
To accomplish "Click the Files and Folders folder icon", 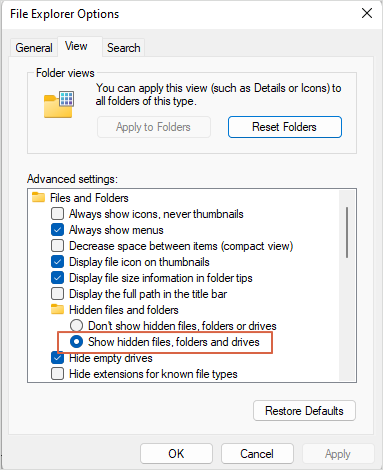I will tap(38, 197).
